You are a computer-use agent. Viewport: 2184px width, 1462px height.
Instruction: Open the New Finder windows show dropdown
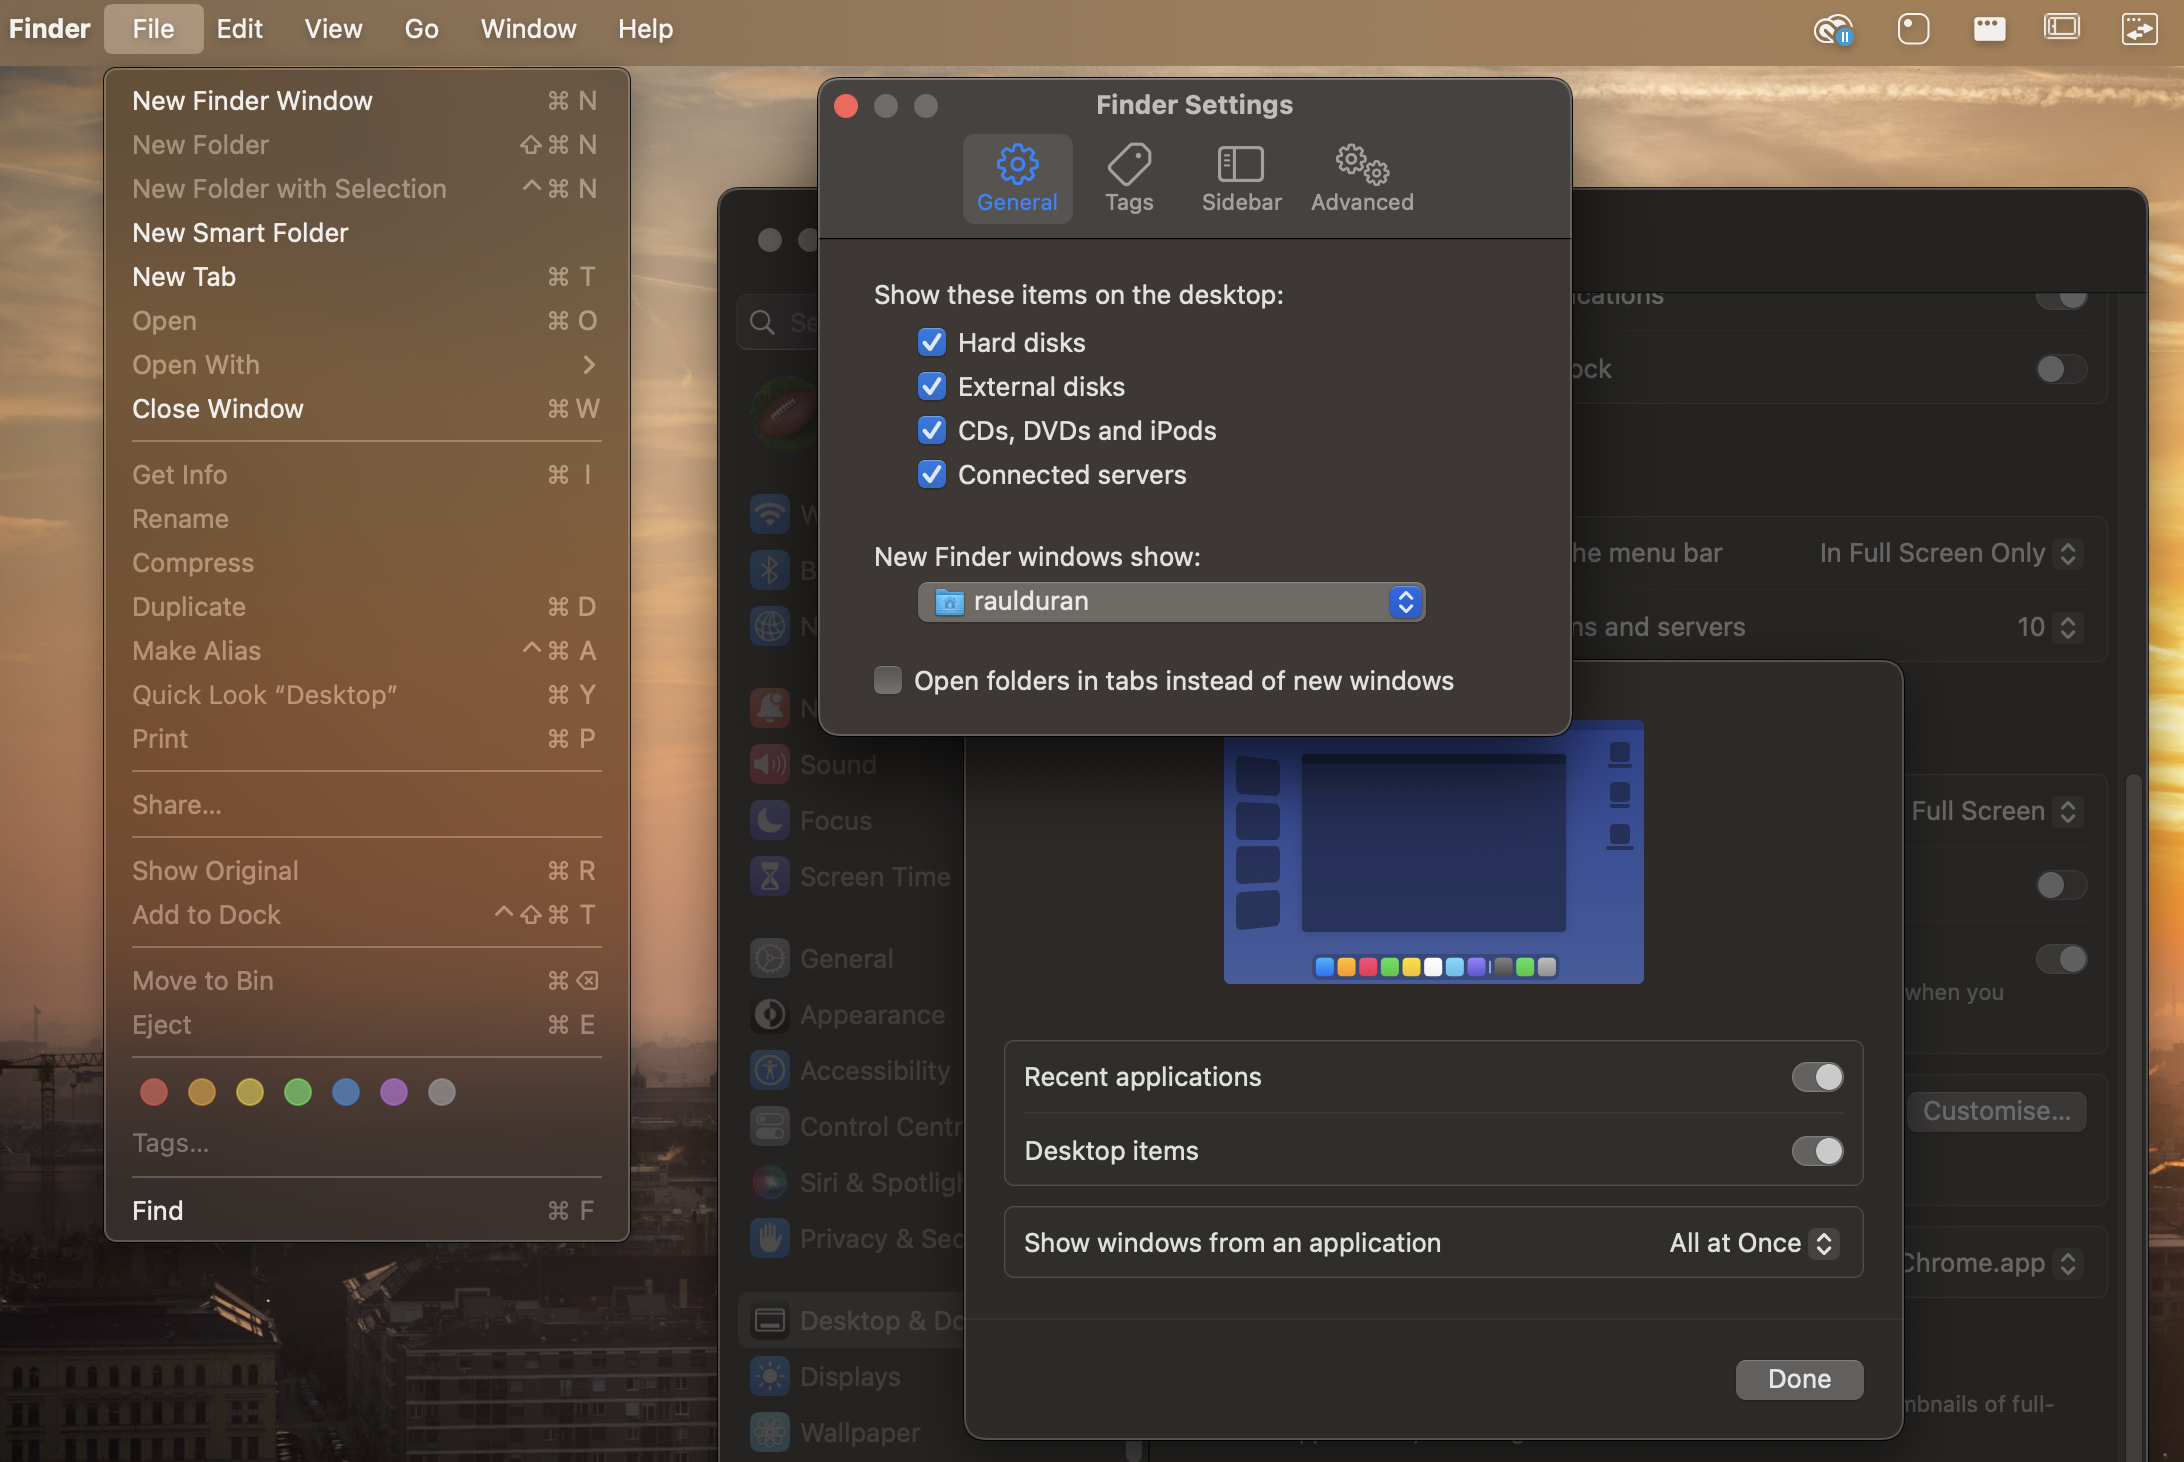(1405, 601)
